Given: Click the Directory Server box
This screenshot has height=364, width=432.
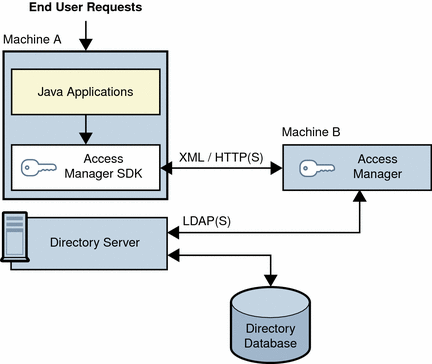Looking at the screenshot, I should pyautogui.click(x=89, y=243).
